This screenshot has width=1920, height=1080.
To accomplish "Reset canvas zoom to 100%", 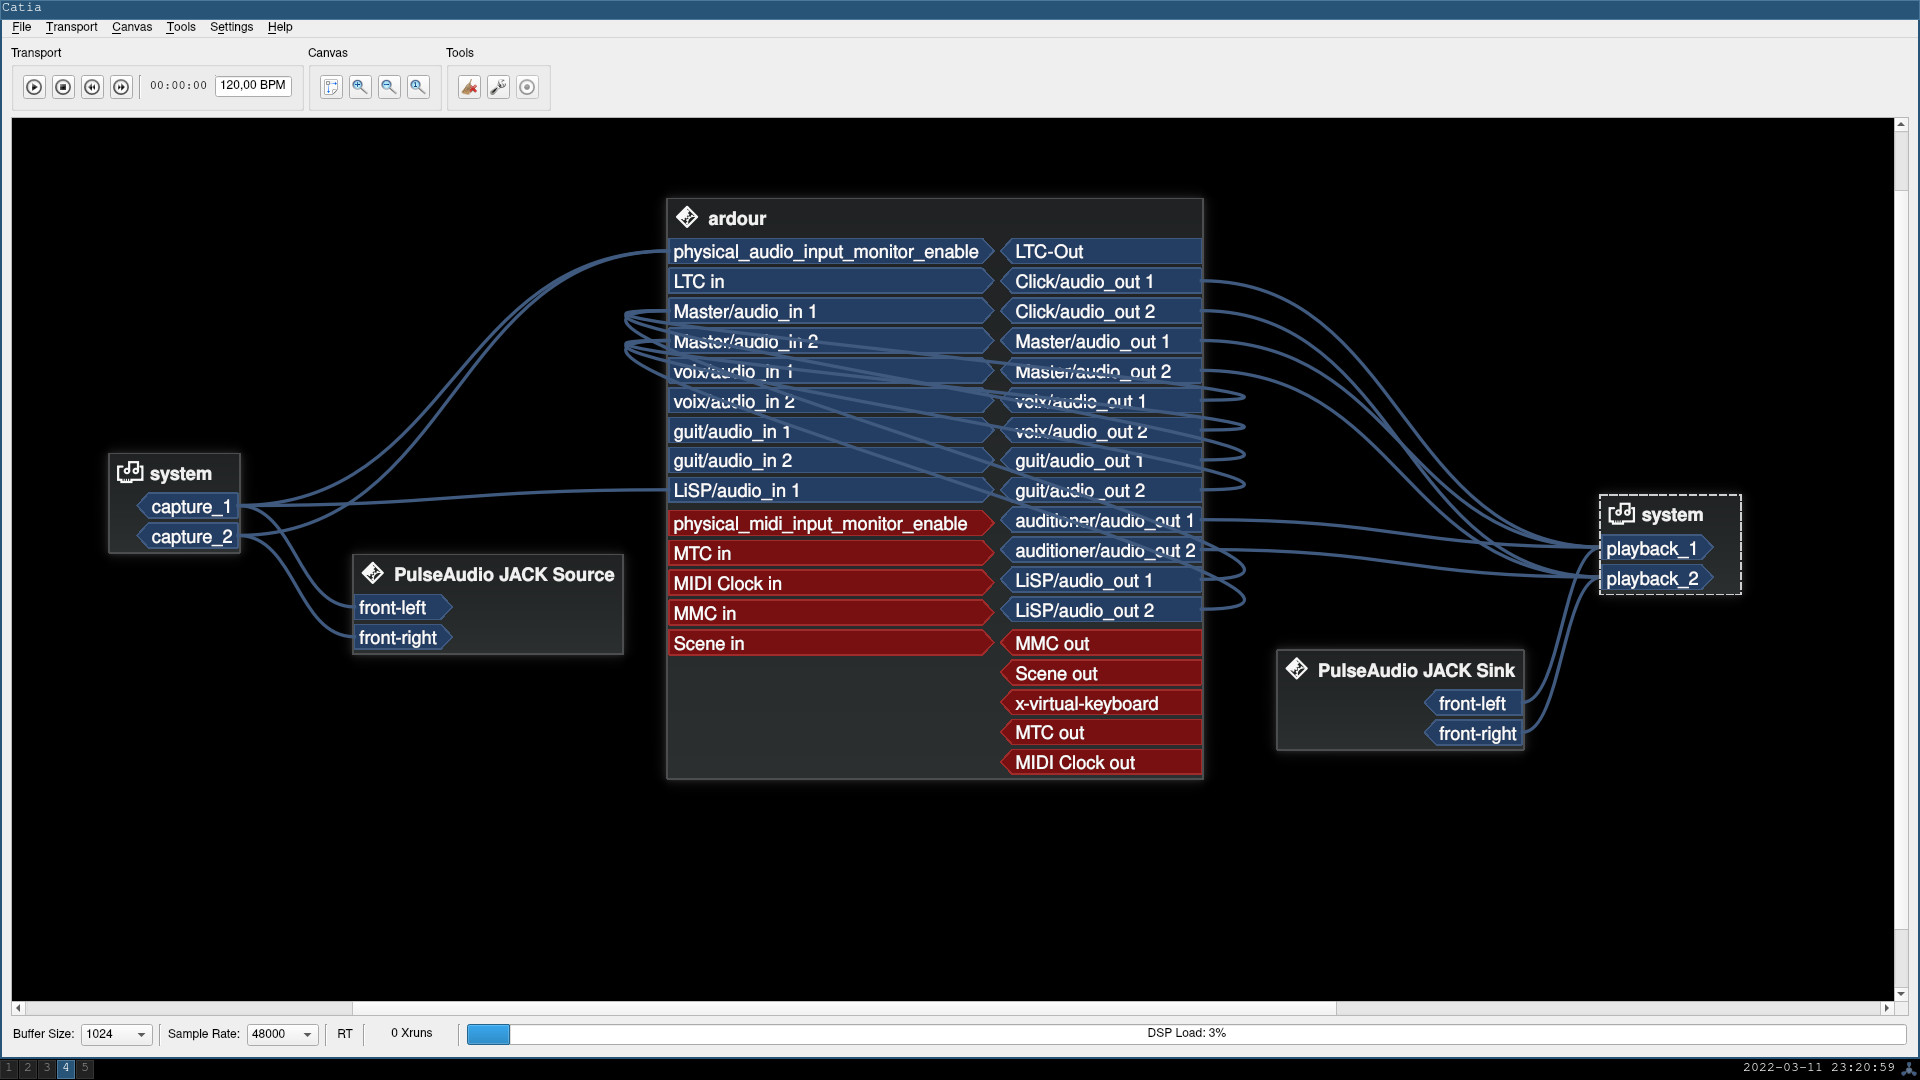I will (418, 87).
